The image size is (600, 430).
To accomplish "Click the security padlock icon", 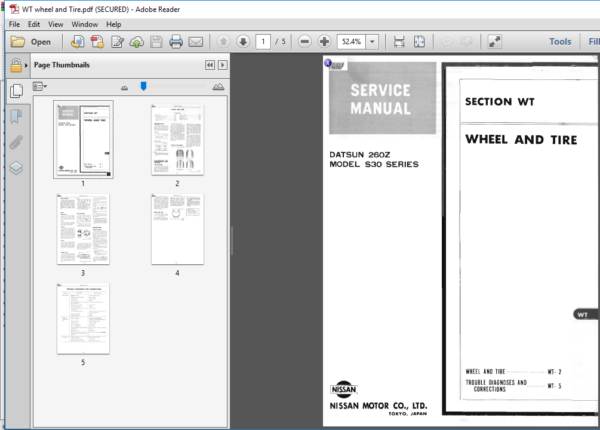I will (x=16, y=65).
